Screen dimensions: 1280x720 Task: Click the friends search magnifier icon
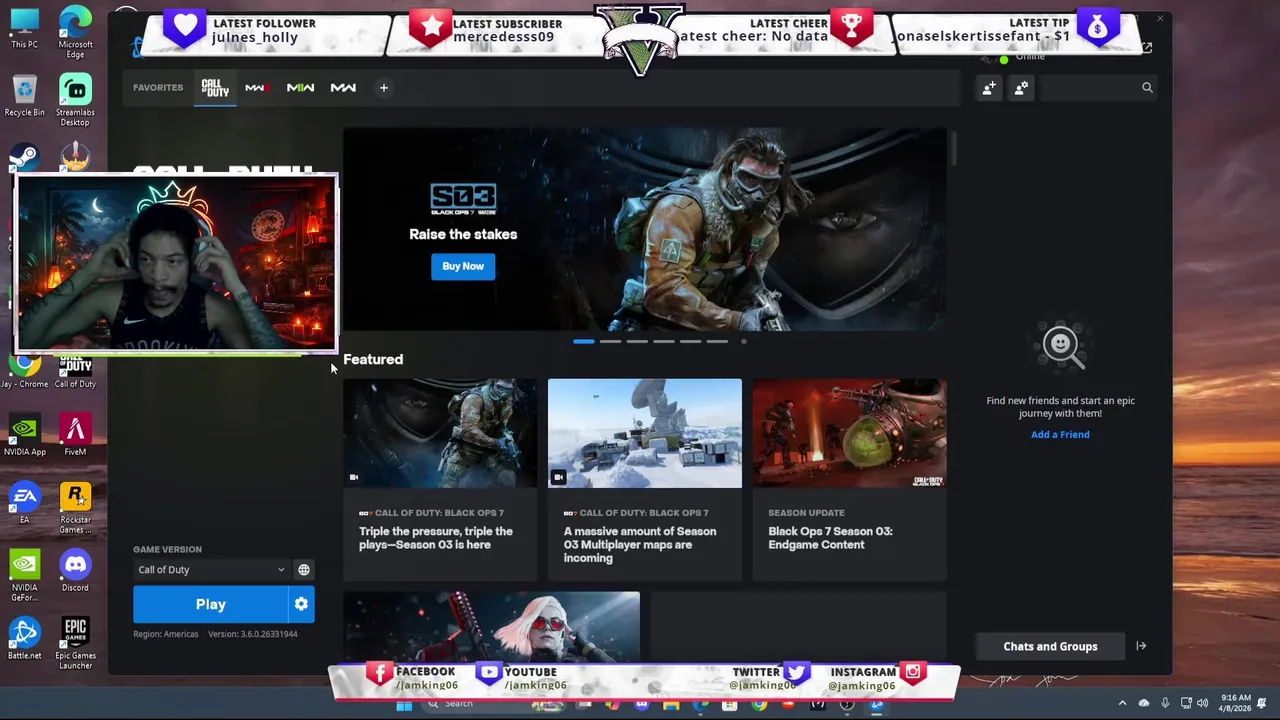(1147, 88)
